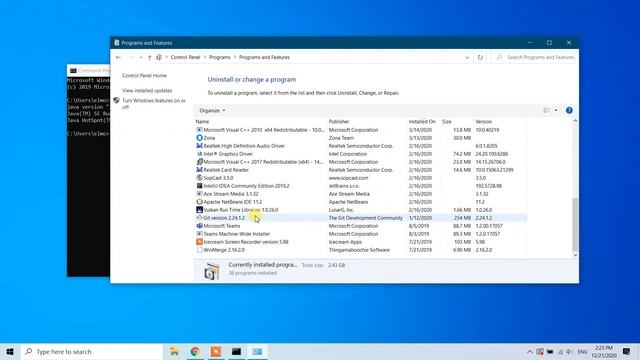Click the Git version 2.24.1.2 icon
Viewport: 640px width, 360px height.
[199, 218]
